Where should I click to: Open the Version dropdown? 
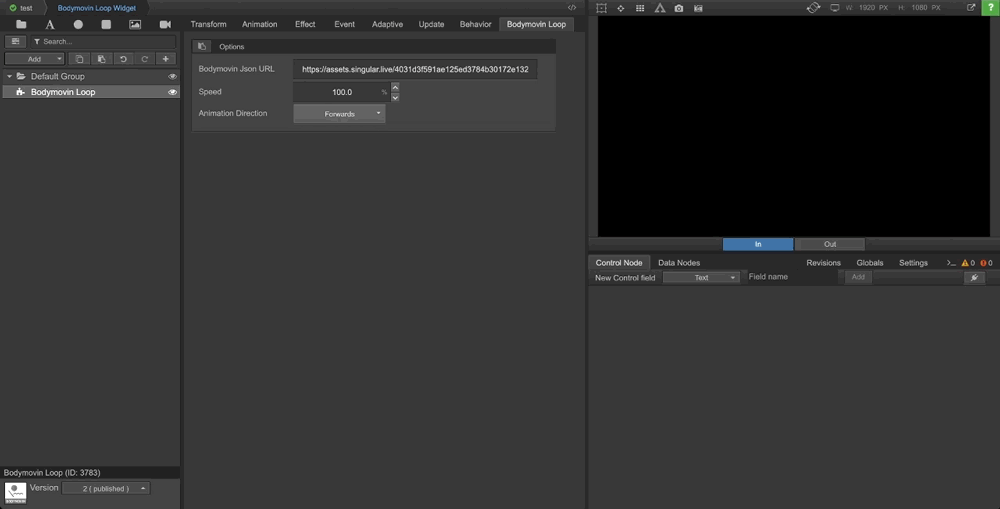[106, 488]
